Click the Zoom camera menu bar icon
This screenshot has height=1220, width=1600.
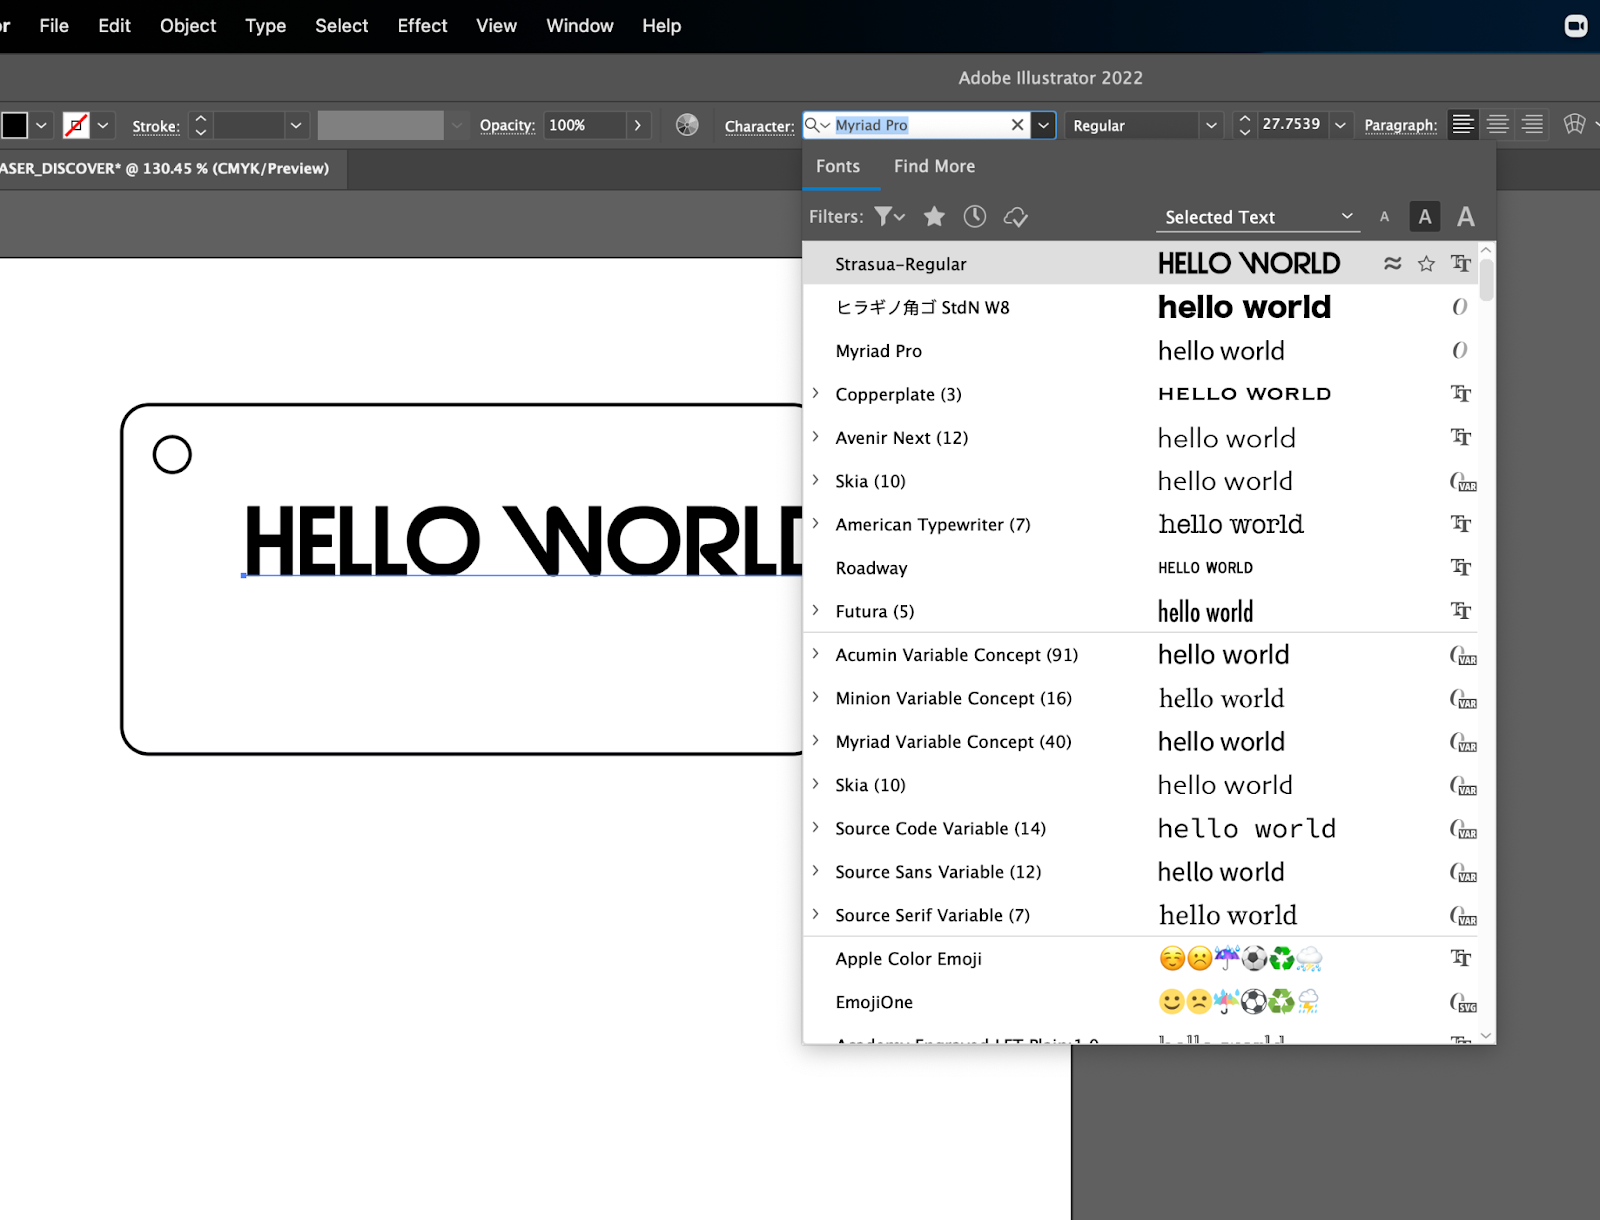point(1576,26)
